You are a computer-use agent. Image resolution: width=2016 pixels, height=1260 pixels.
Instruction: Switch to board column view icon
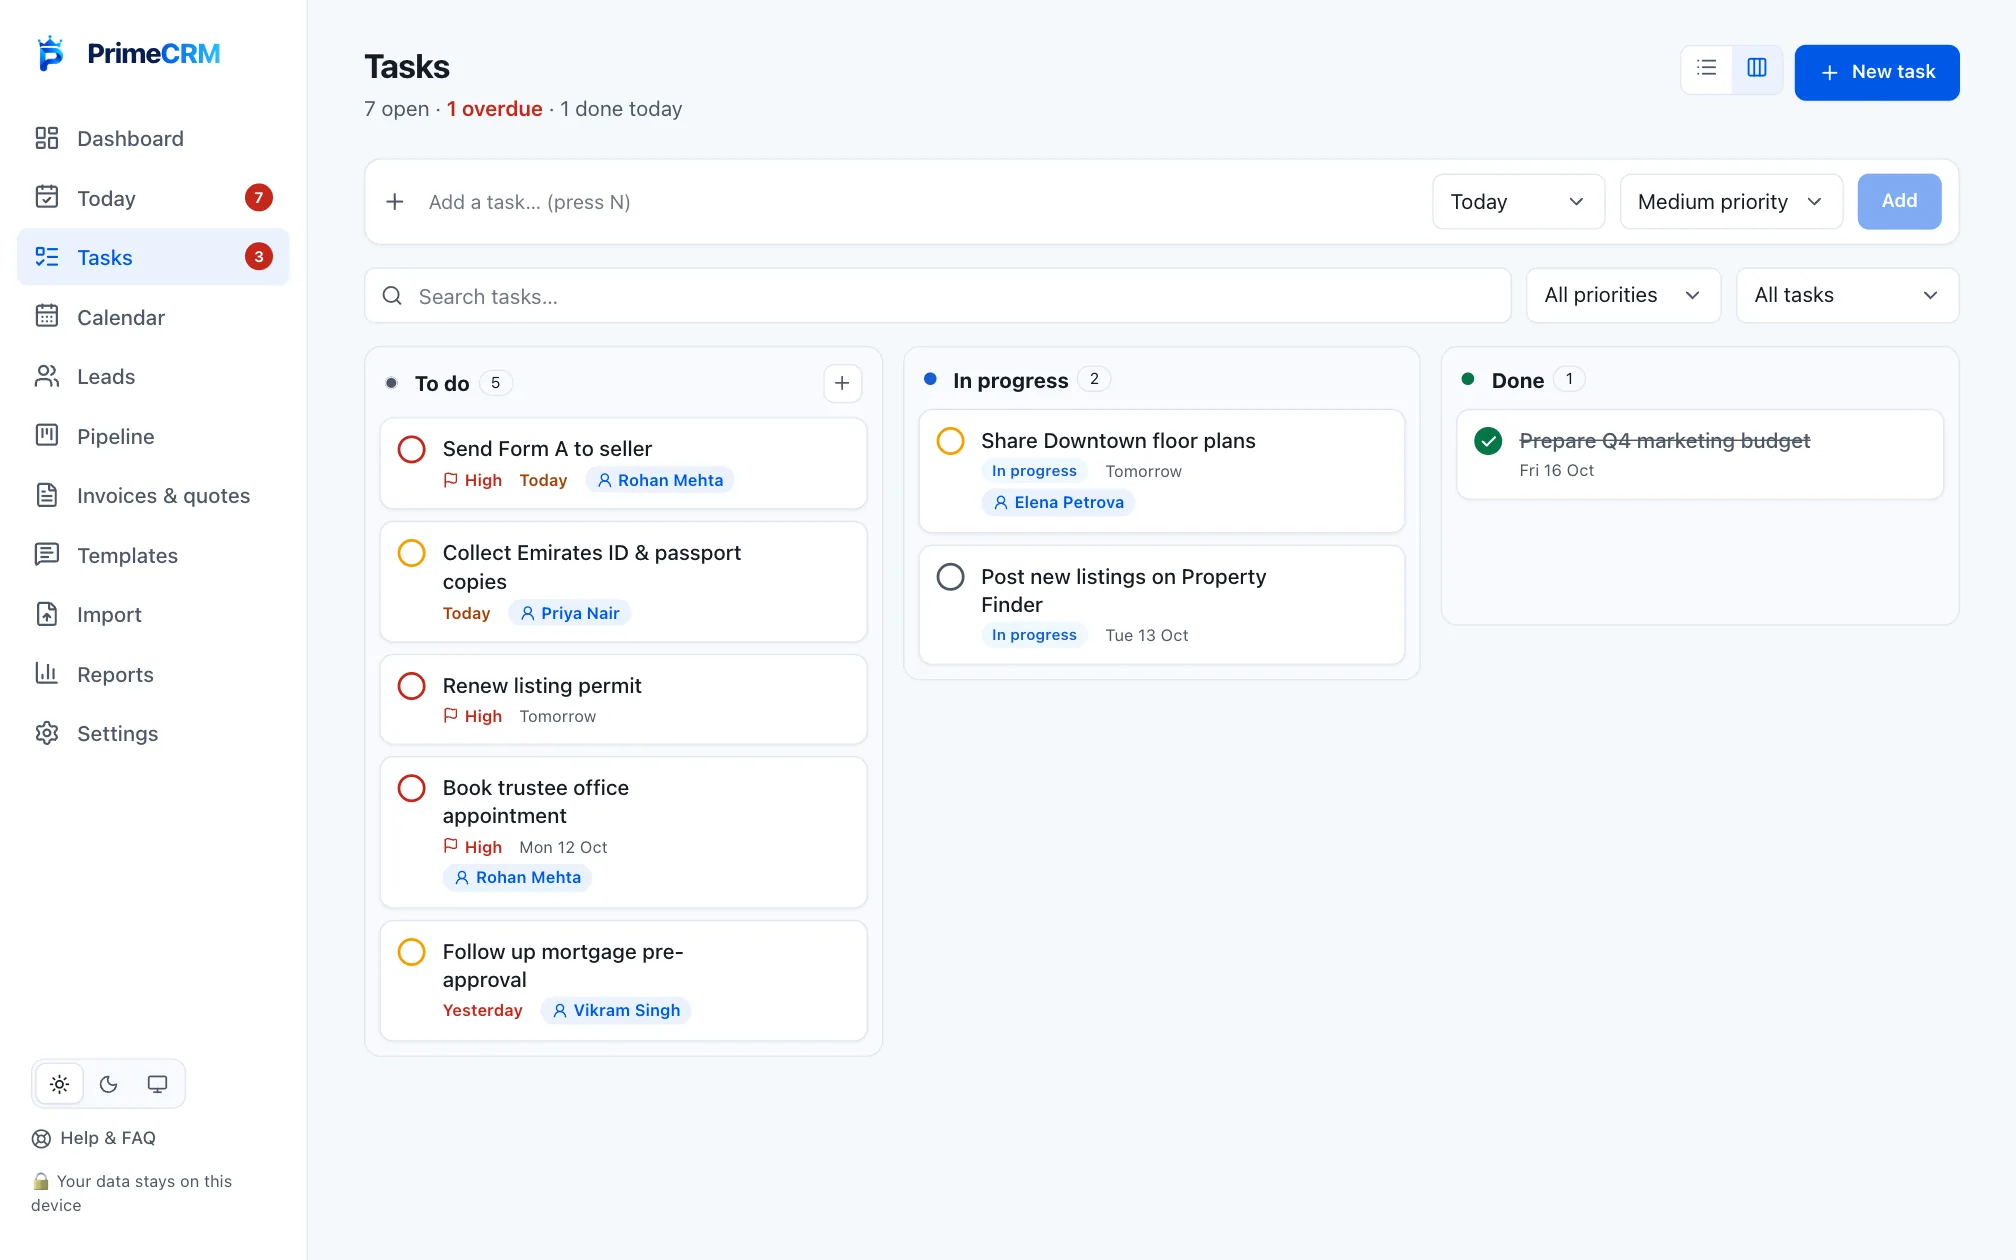pyautogui.click(x=1757, y=68)
